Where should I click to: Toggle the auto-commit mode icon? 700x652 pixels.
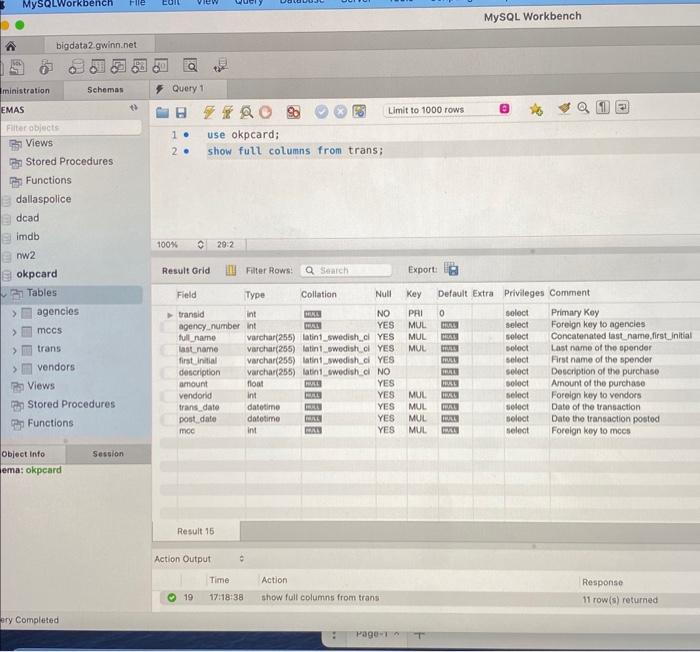359,111
